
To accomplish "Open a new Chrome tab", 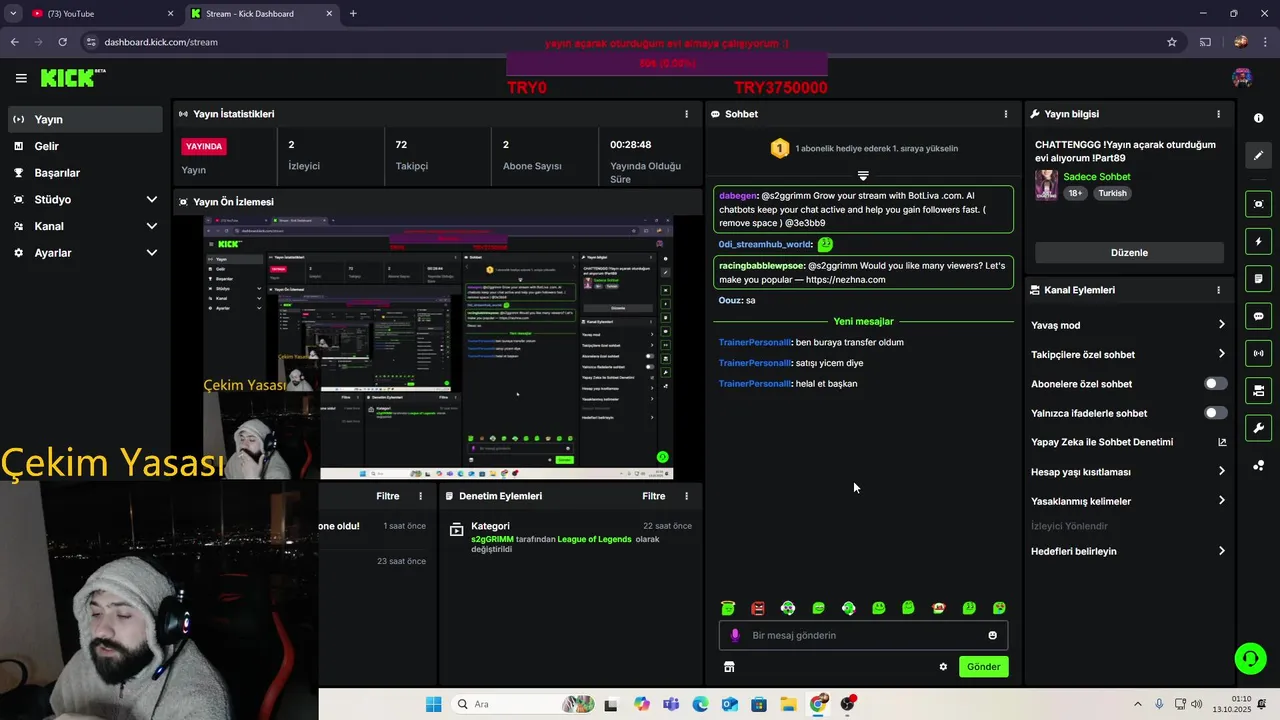I will click(353, 14).
